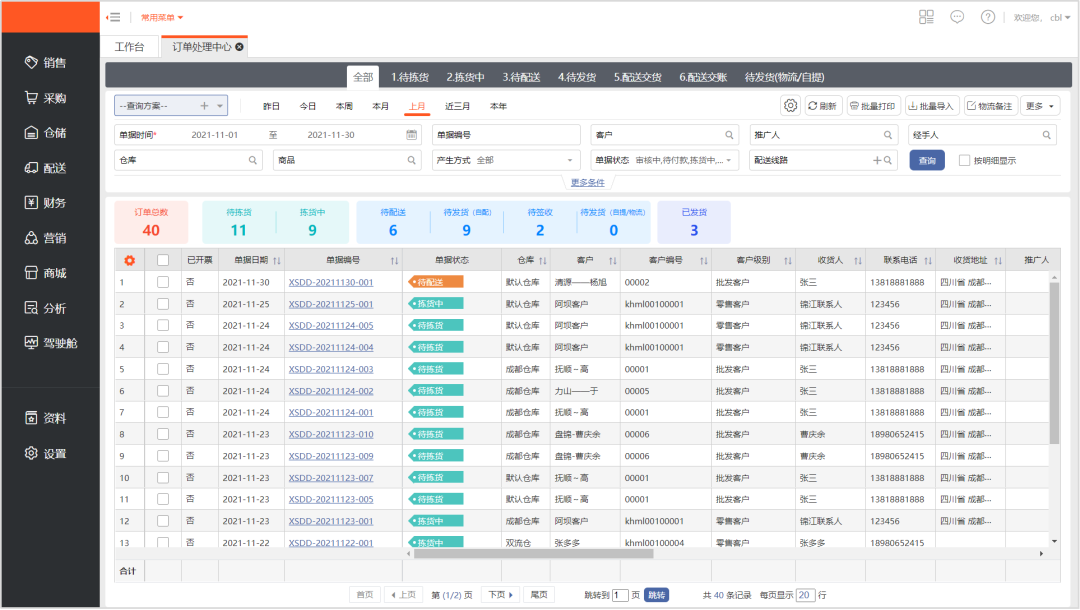Viewport: 1080px width, 610px height.
Task: Open the help question mark icon
Action: tap(987, 17)
